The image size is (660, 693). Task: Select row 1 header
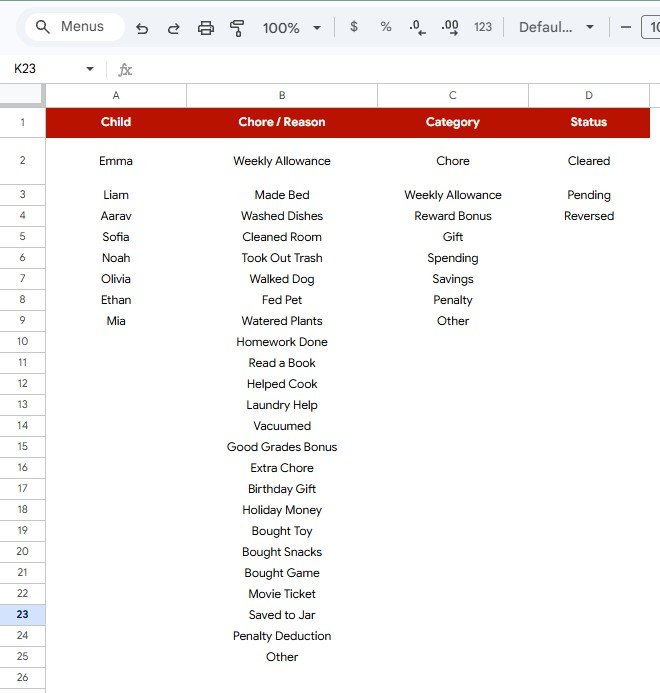coord(22,122)
